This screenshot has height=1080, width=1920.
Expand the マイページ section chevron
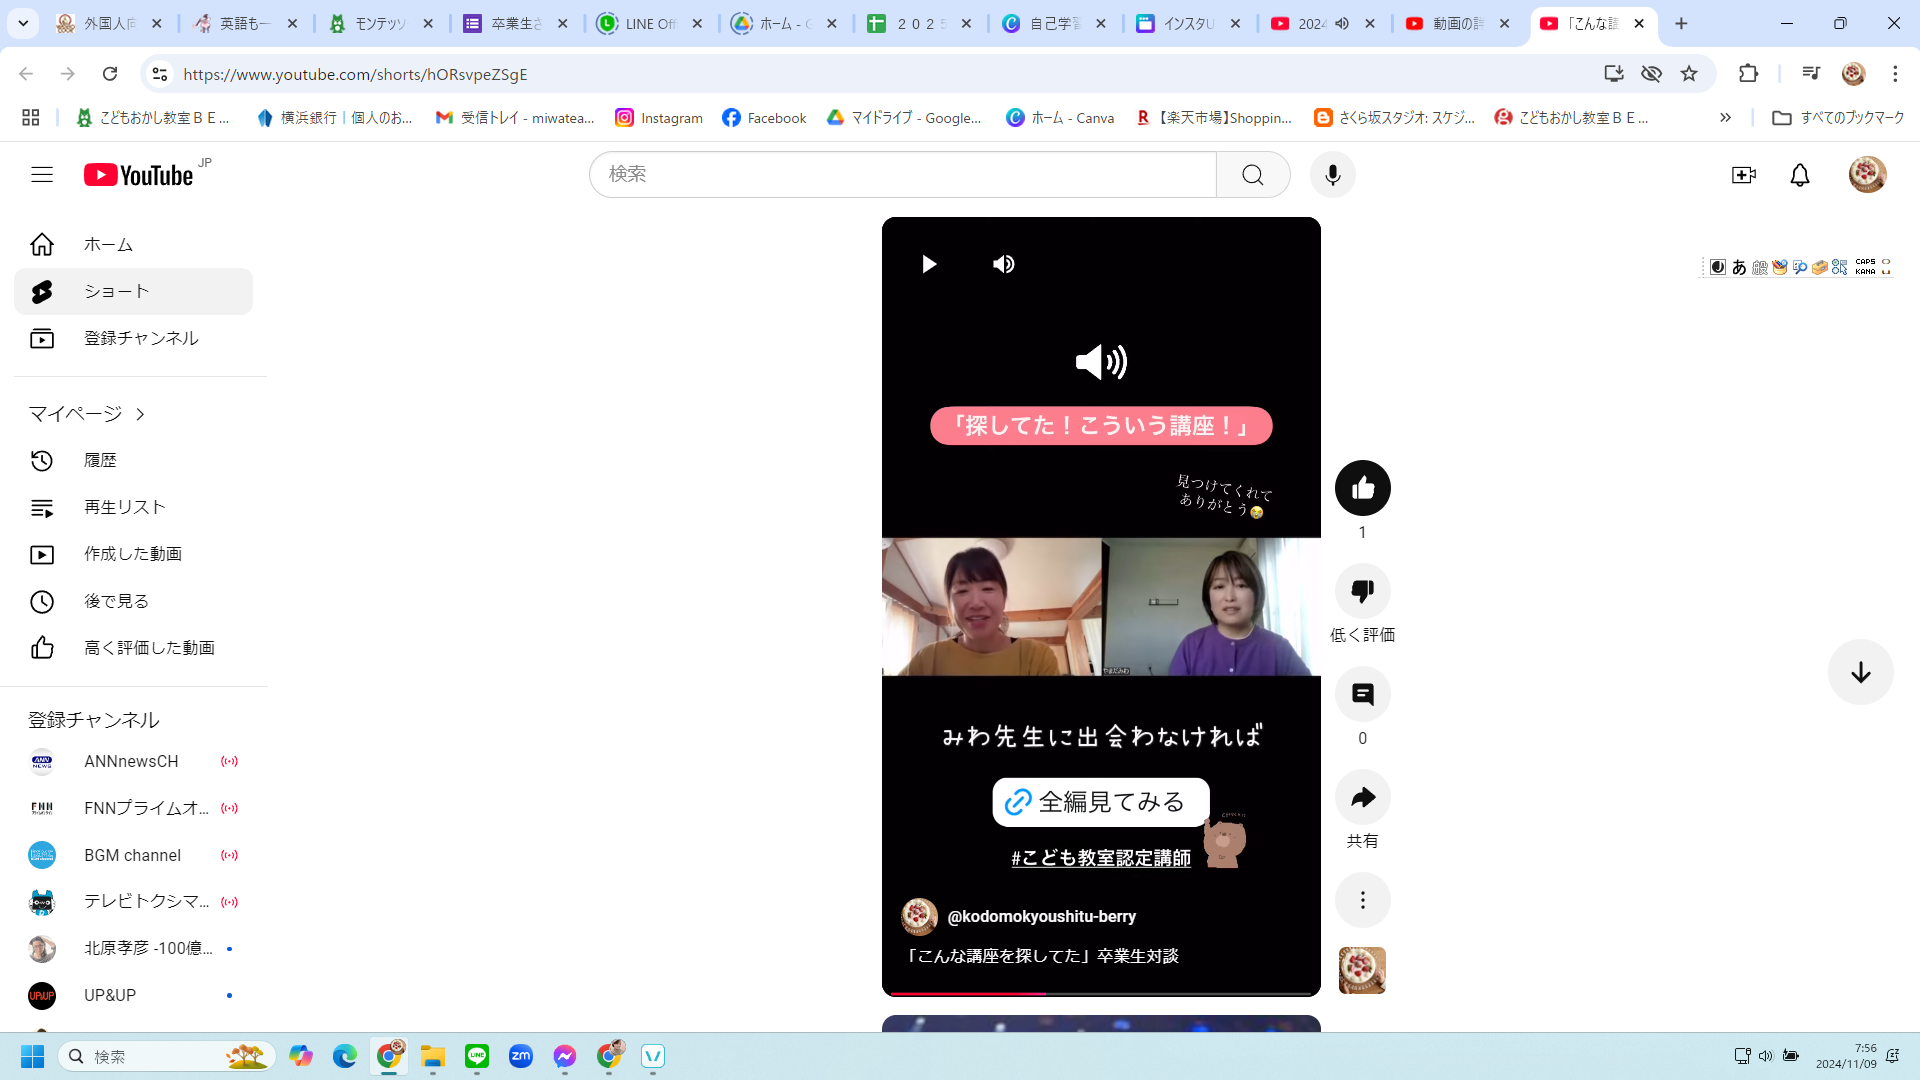141,414
